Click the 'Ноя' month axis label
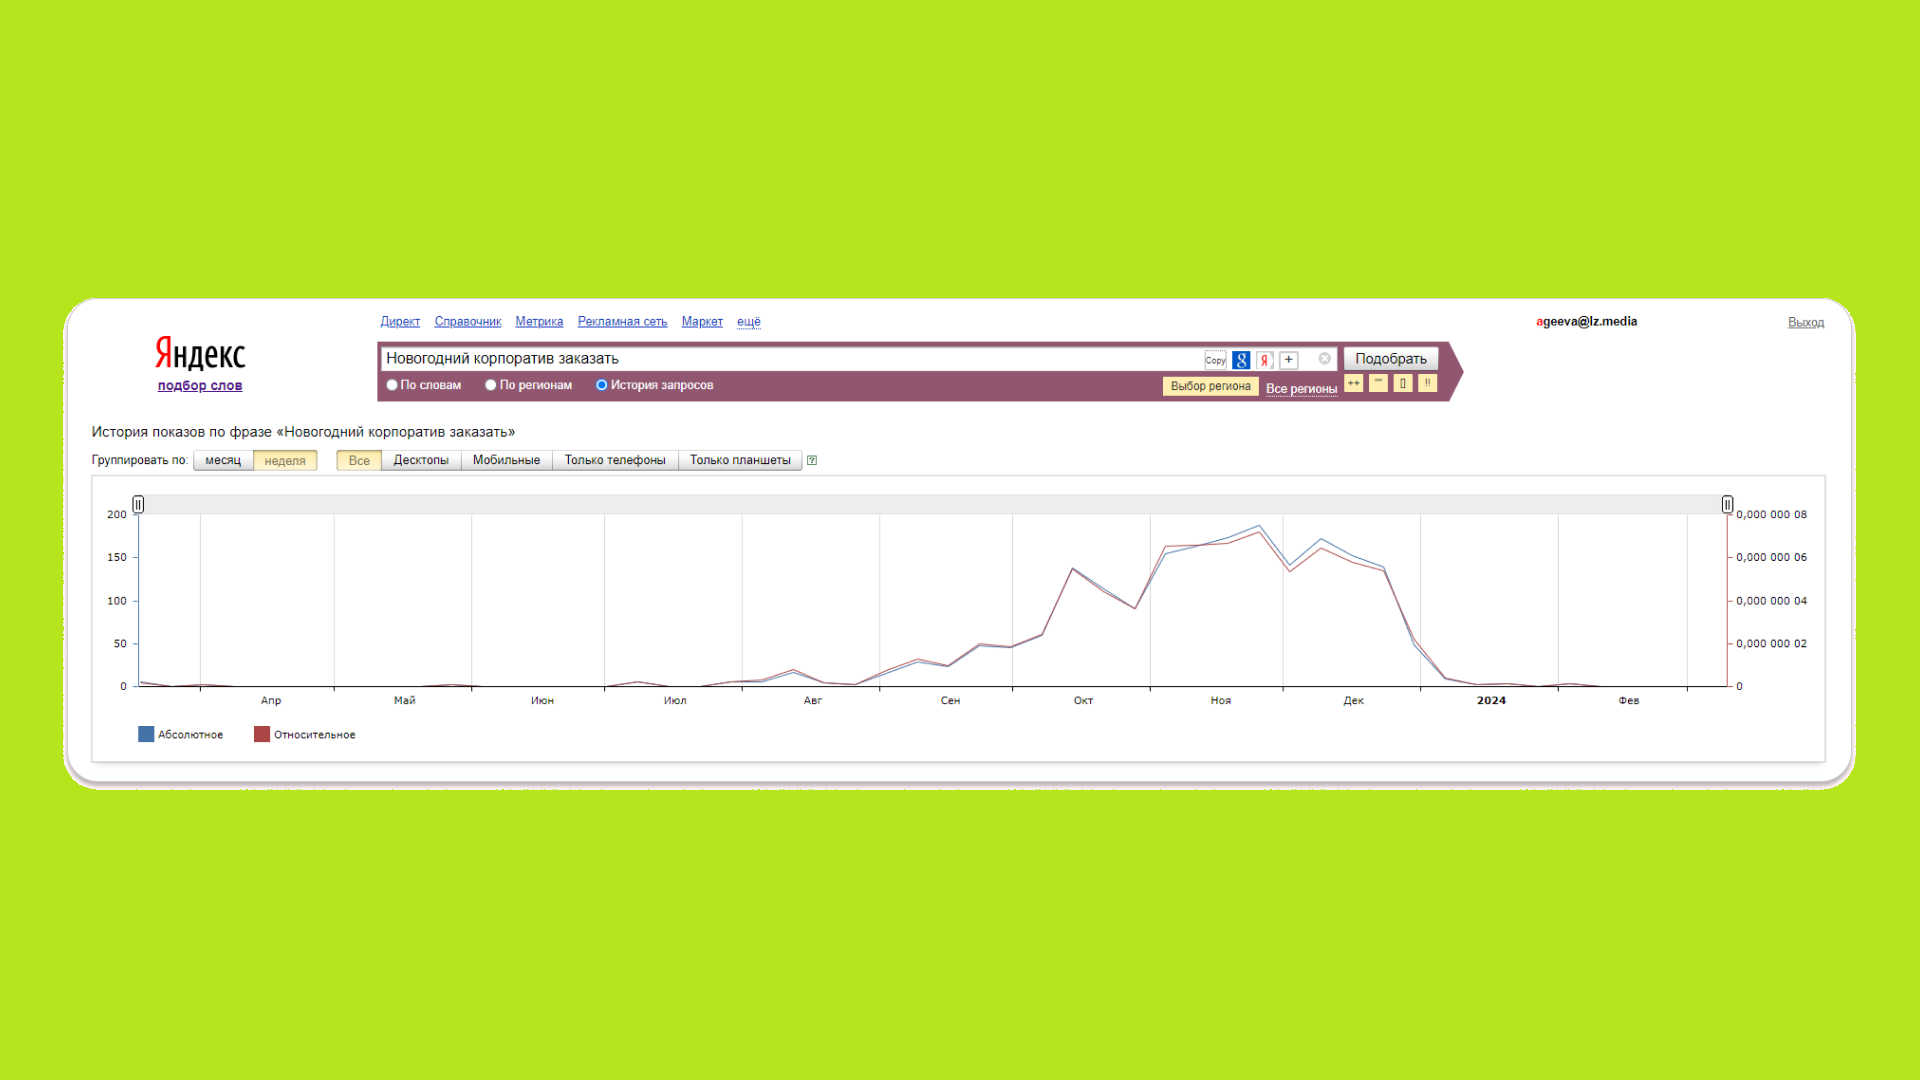The width and height of the screenshot is (1920, 1080). coord(1221,701)
